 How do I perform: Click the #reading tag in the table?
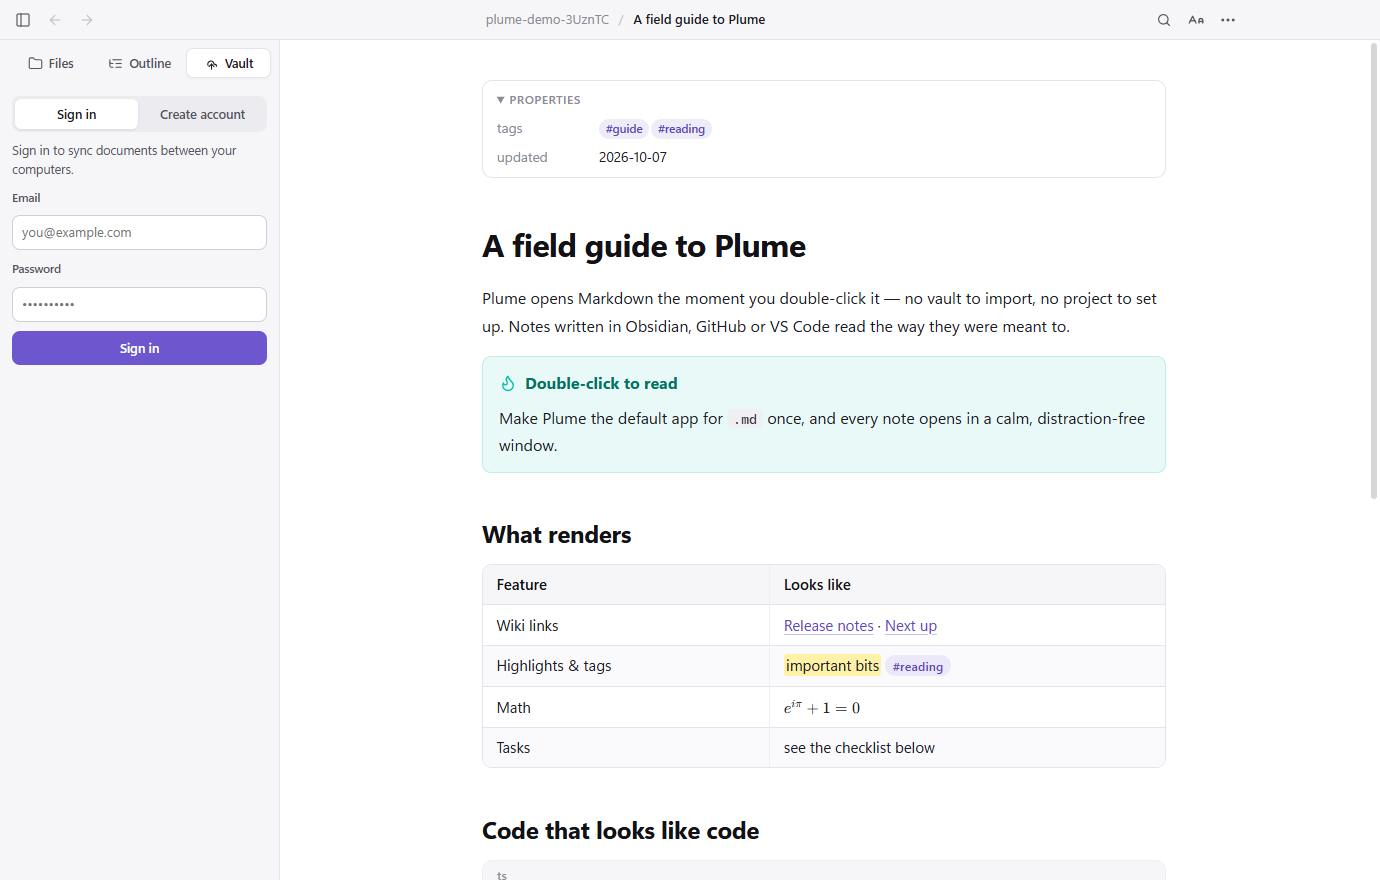tap(918, 667)
